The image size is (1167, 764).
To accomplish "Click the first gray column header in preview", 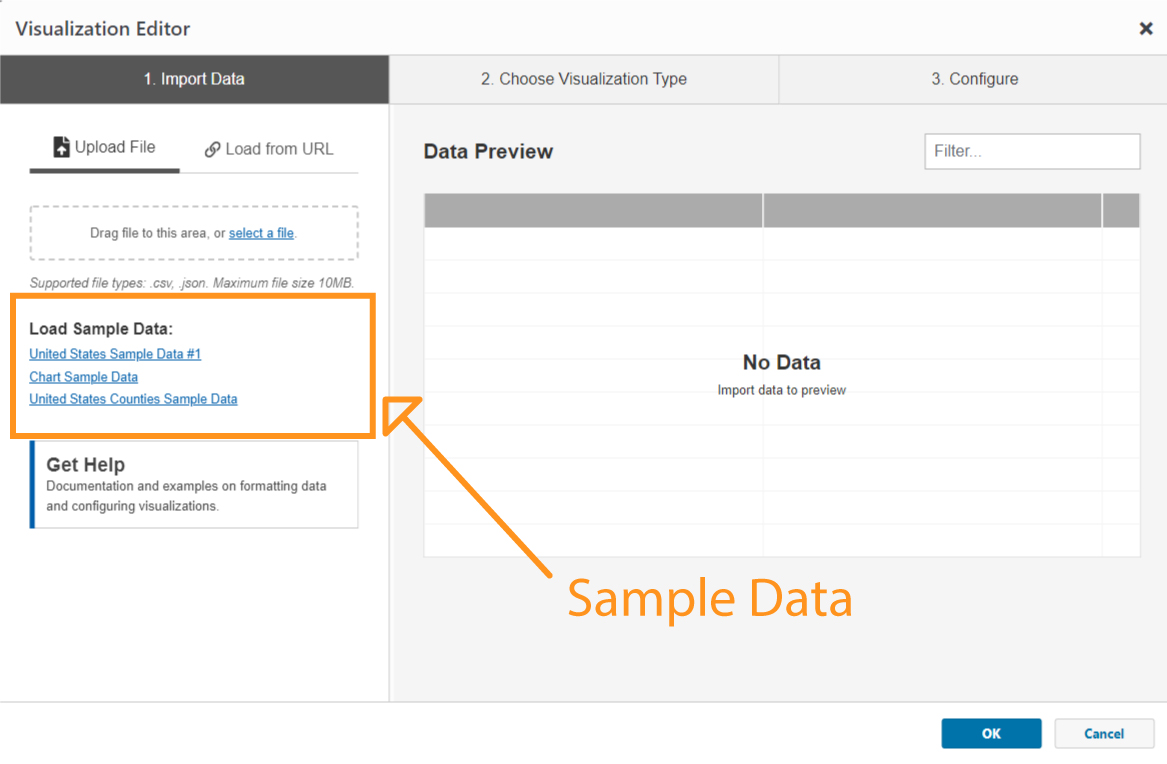I will 593,210.
